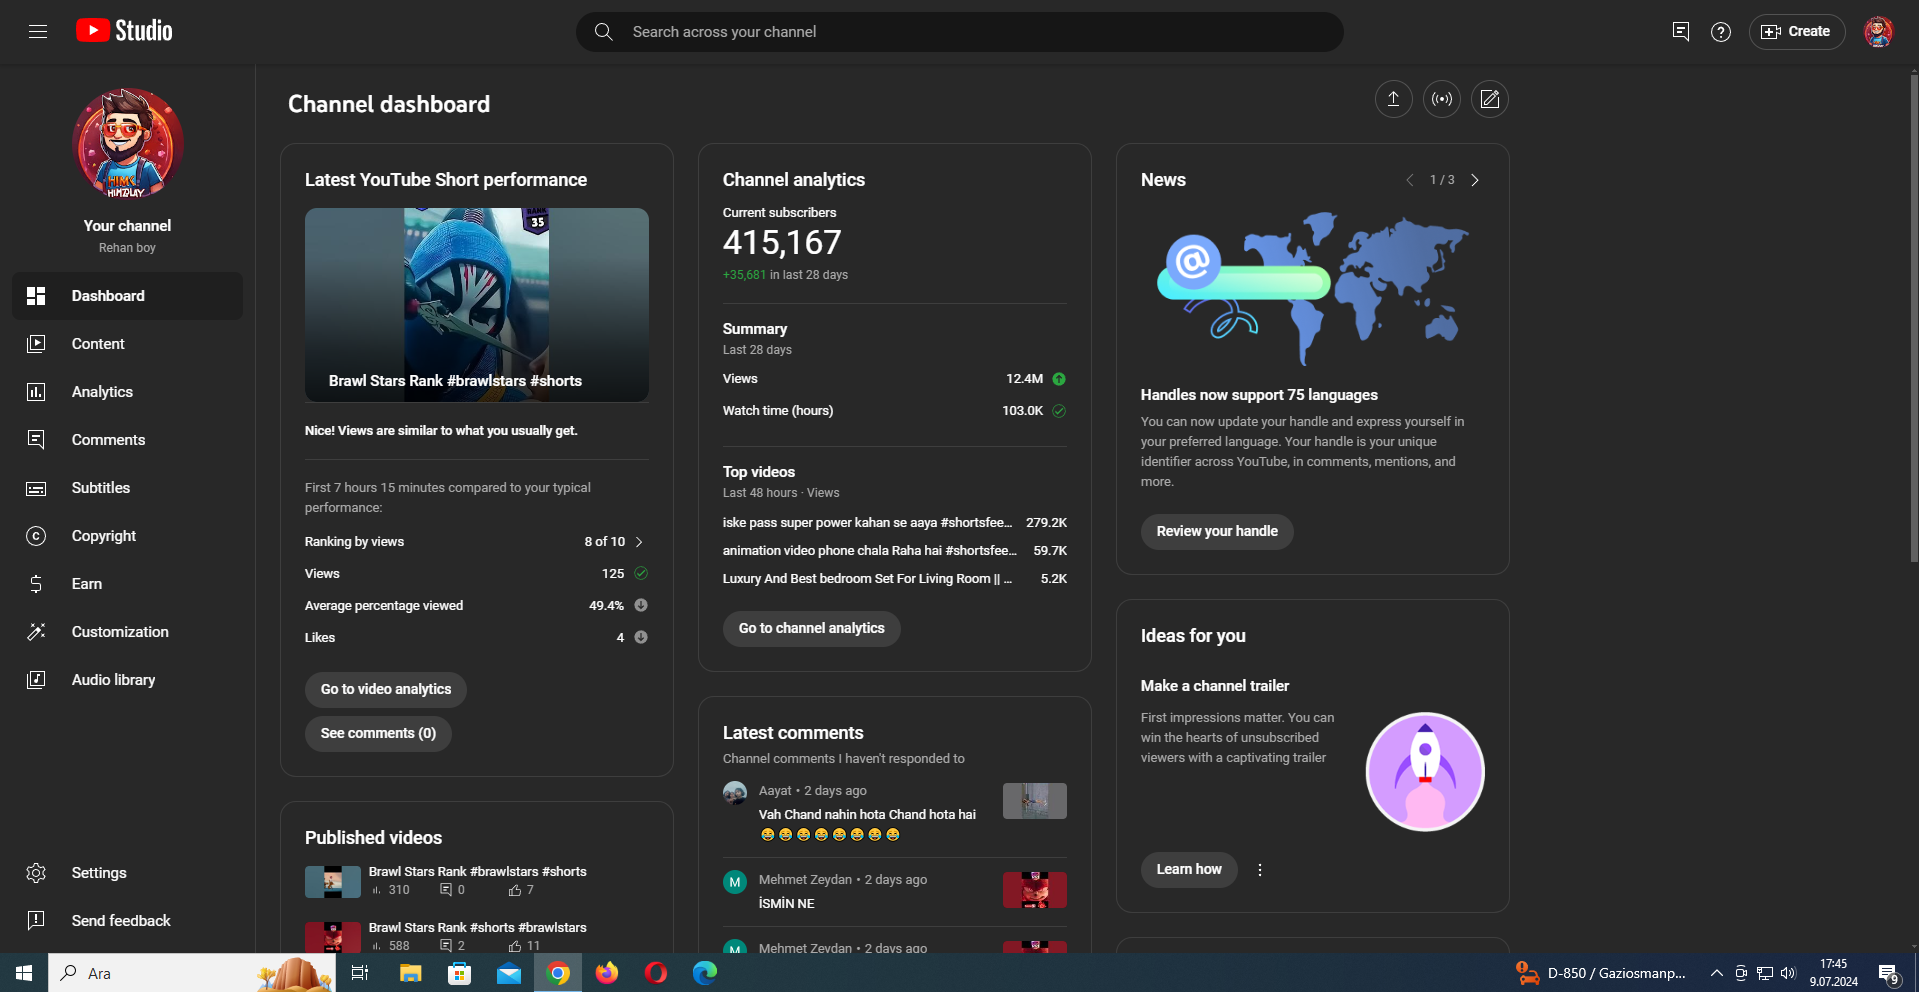Click Send feedback in sidebar
The image size is (1919, 992).
[127, 921]
